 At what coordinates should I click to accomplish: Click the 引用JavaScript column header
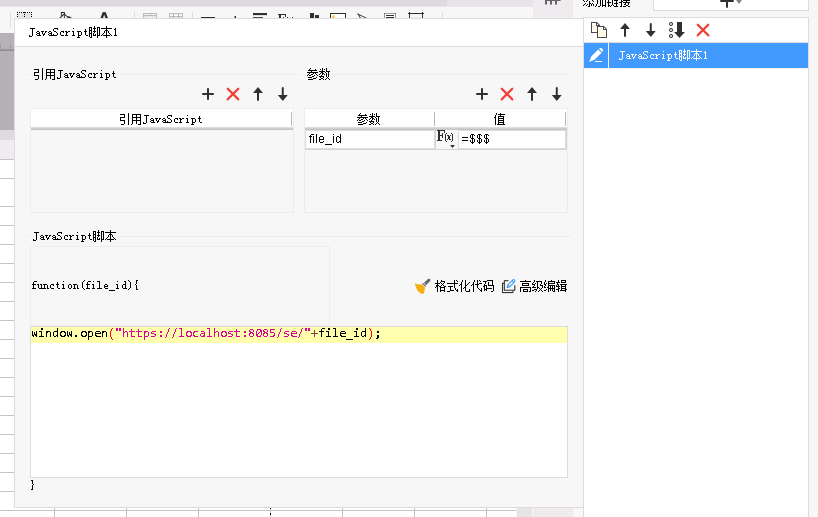pyautogui.click(x=161, y=119)
